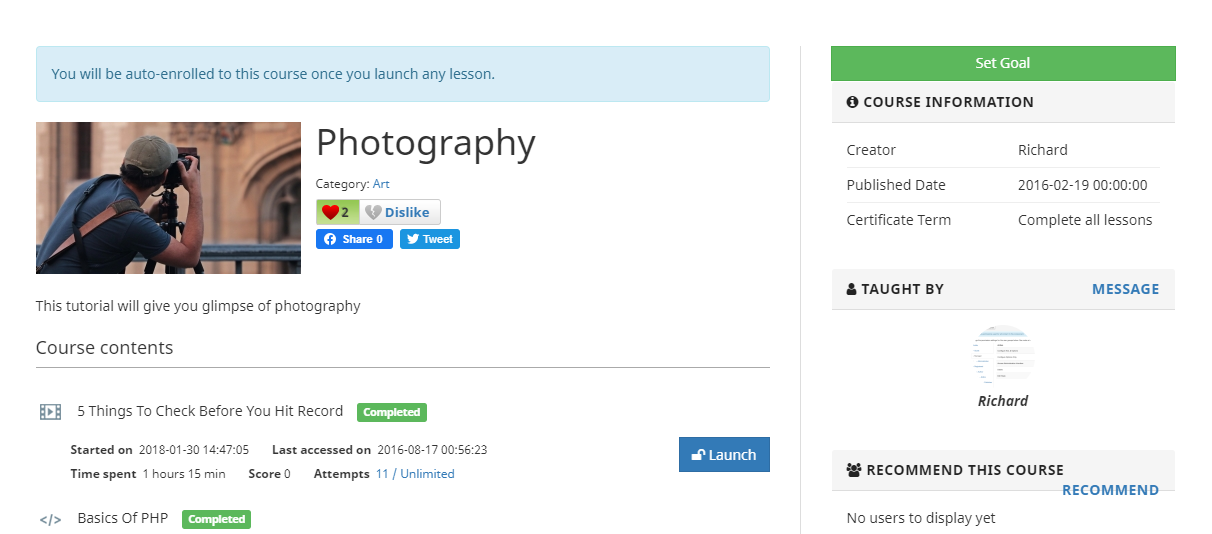The width and height of the screenshot is (1212, 534).
Task: Open the 11 / Unlimited attempts link
Action: [415, 474]
